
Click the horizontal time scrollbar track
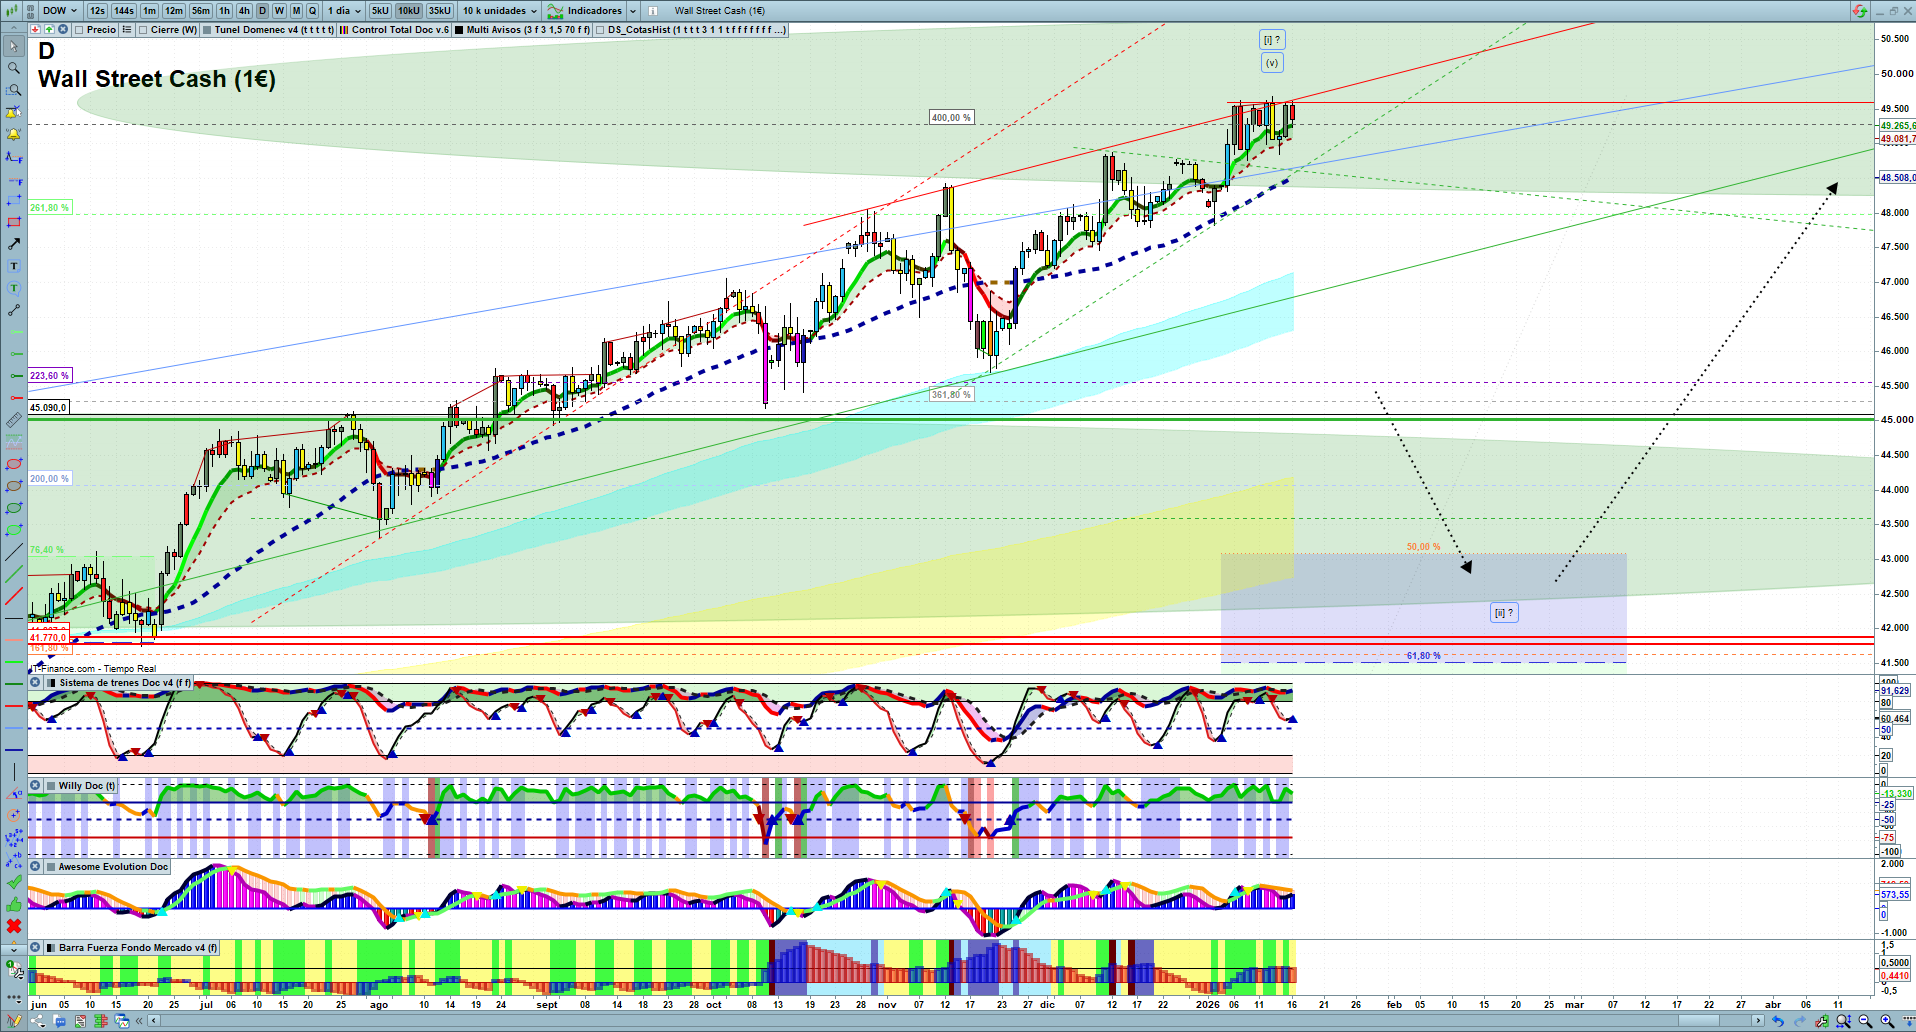tap(955, 1021)
